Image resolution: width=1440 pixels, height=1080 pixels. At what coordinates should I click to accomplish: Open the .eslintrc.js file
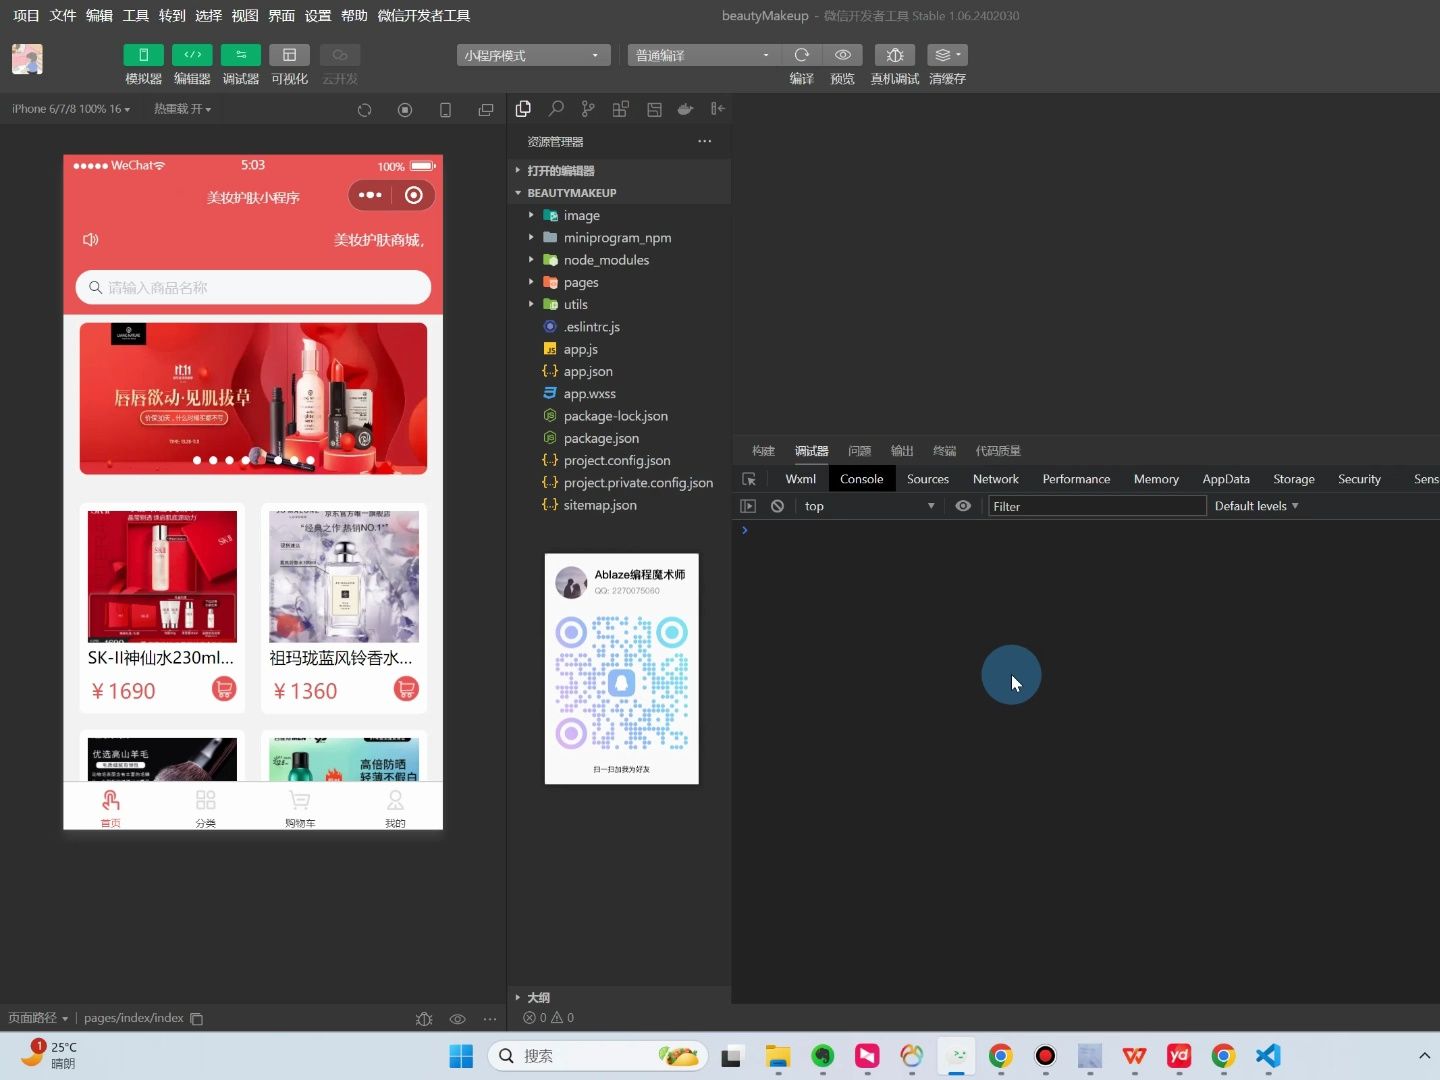click(620, 327)
